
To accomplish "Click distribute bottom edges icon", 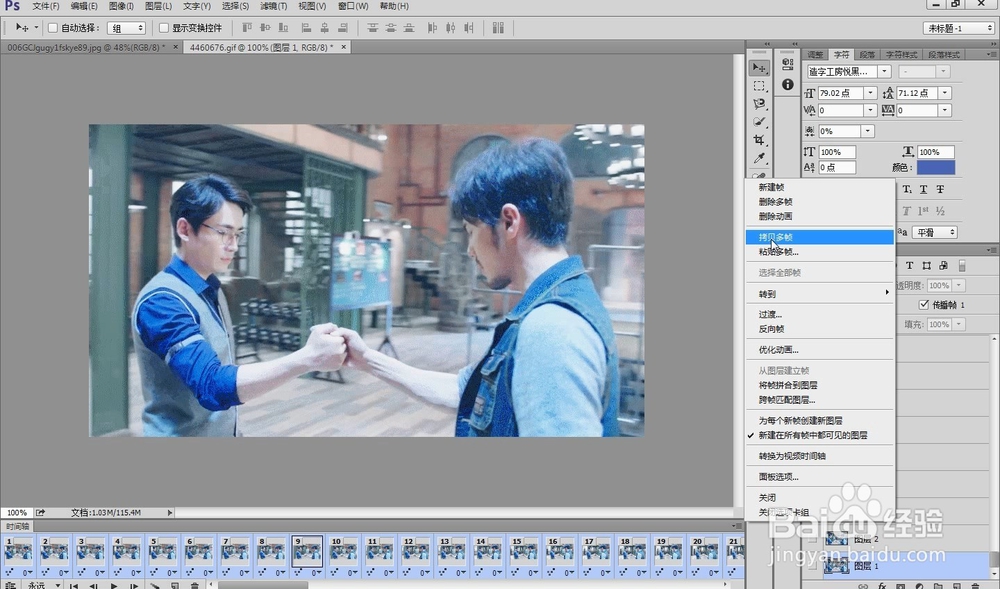I will pos(409,27).
